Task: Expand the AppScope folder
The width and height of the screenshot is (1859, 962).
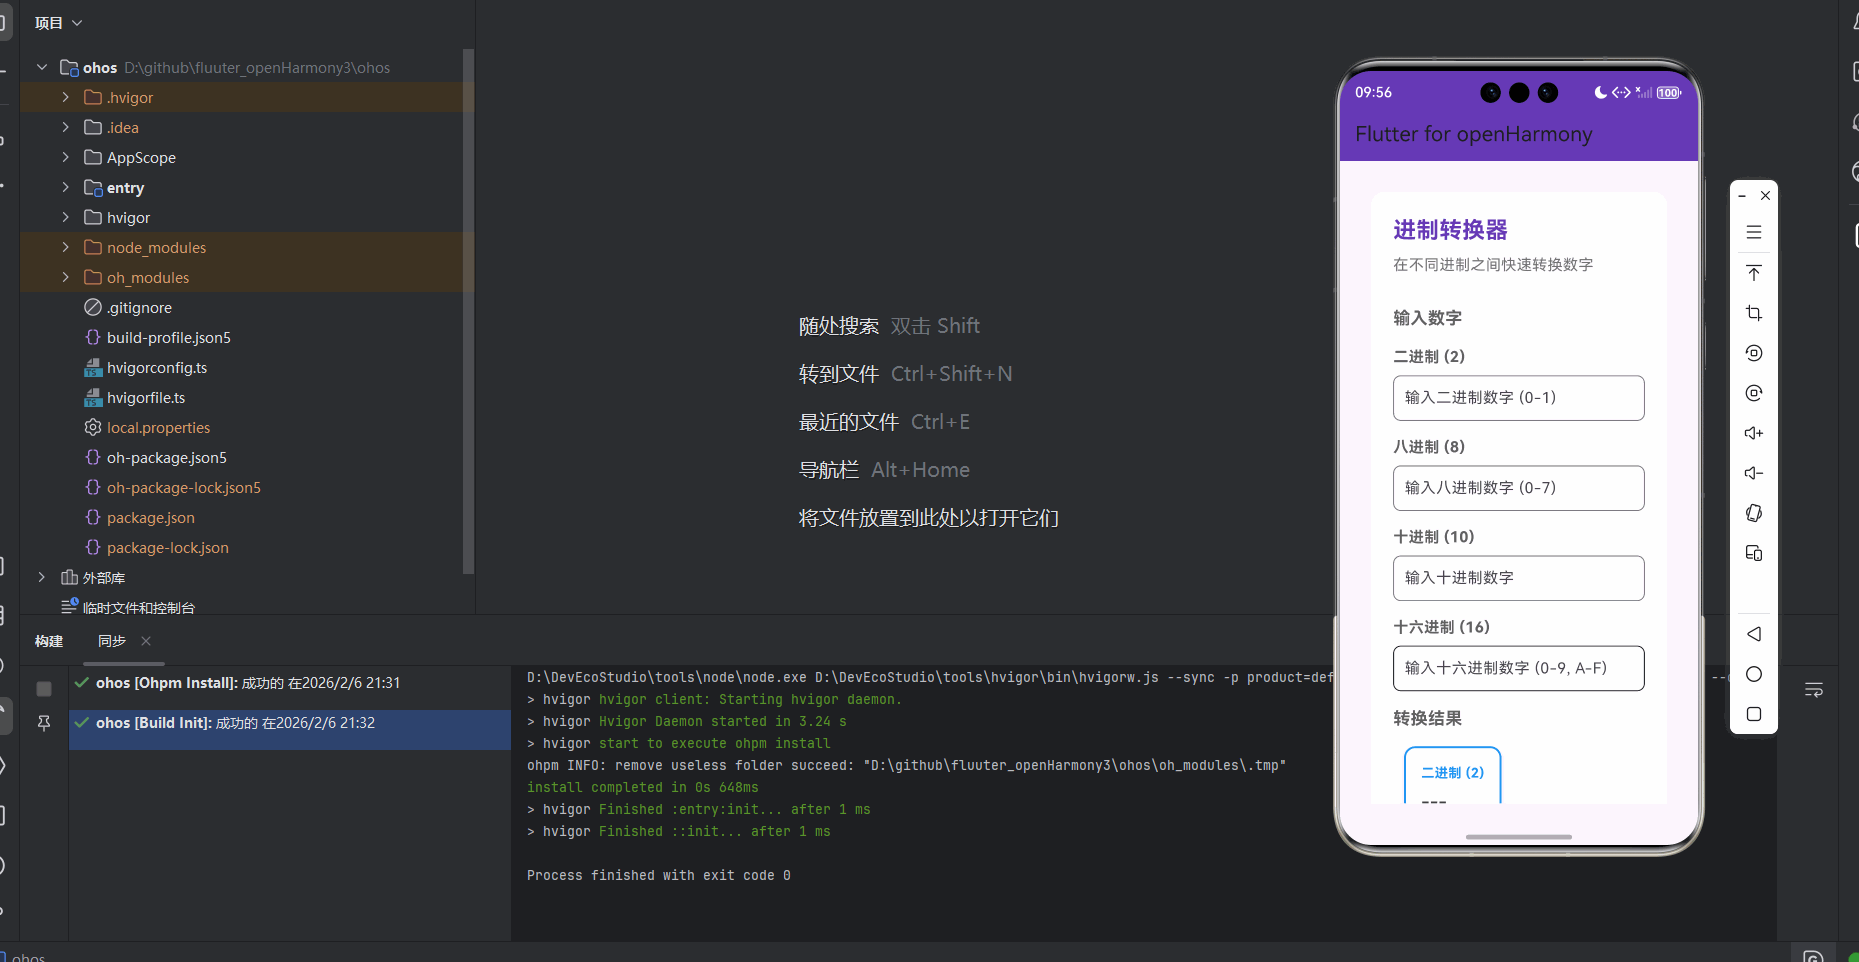Action: pos(66,157)
